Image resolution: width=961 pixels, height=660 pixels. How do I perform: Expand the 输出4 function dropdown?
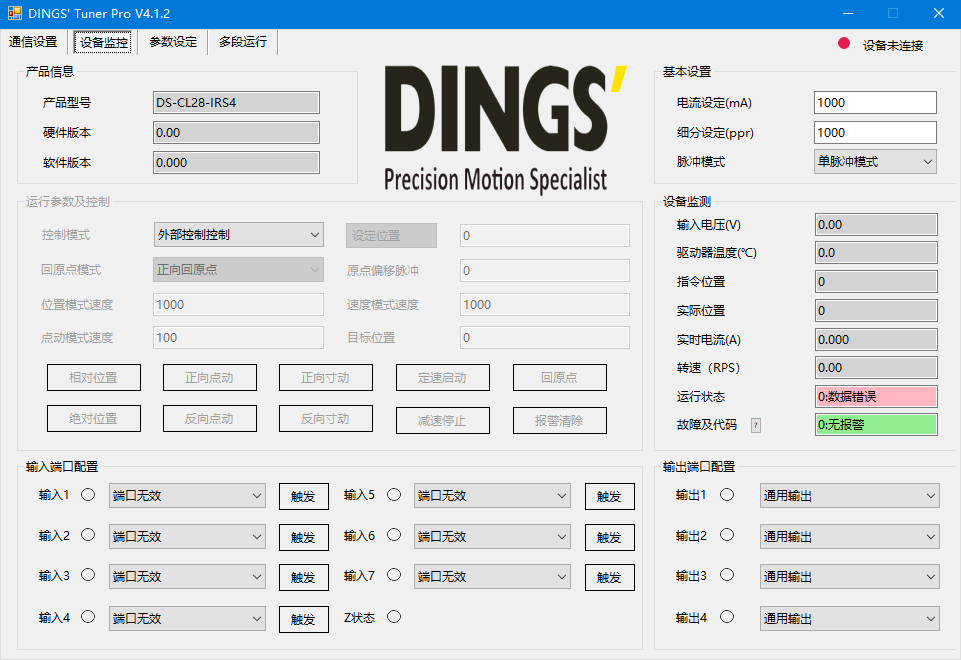(x=849, y=618)
